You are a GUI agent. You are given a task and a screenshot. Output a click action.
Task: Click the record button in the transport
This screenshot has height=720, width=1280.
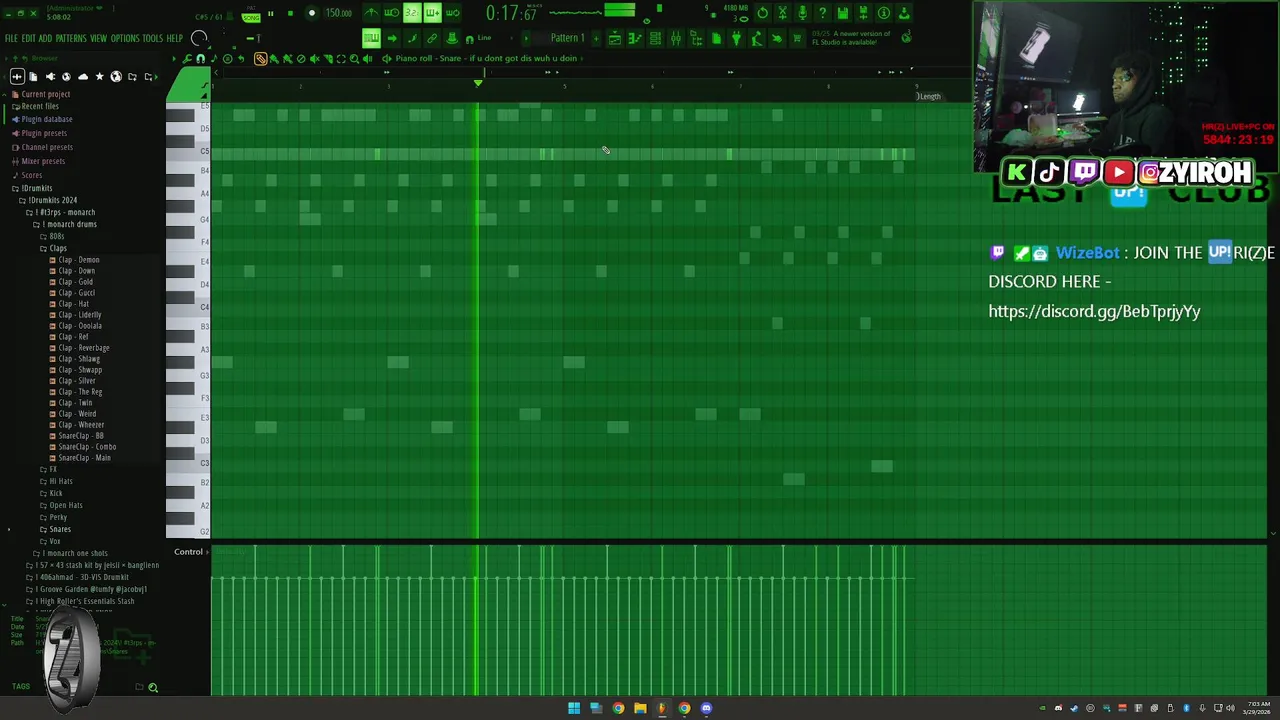312,13
